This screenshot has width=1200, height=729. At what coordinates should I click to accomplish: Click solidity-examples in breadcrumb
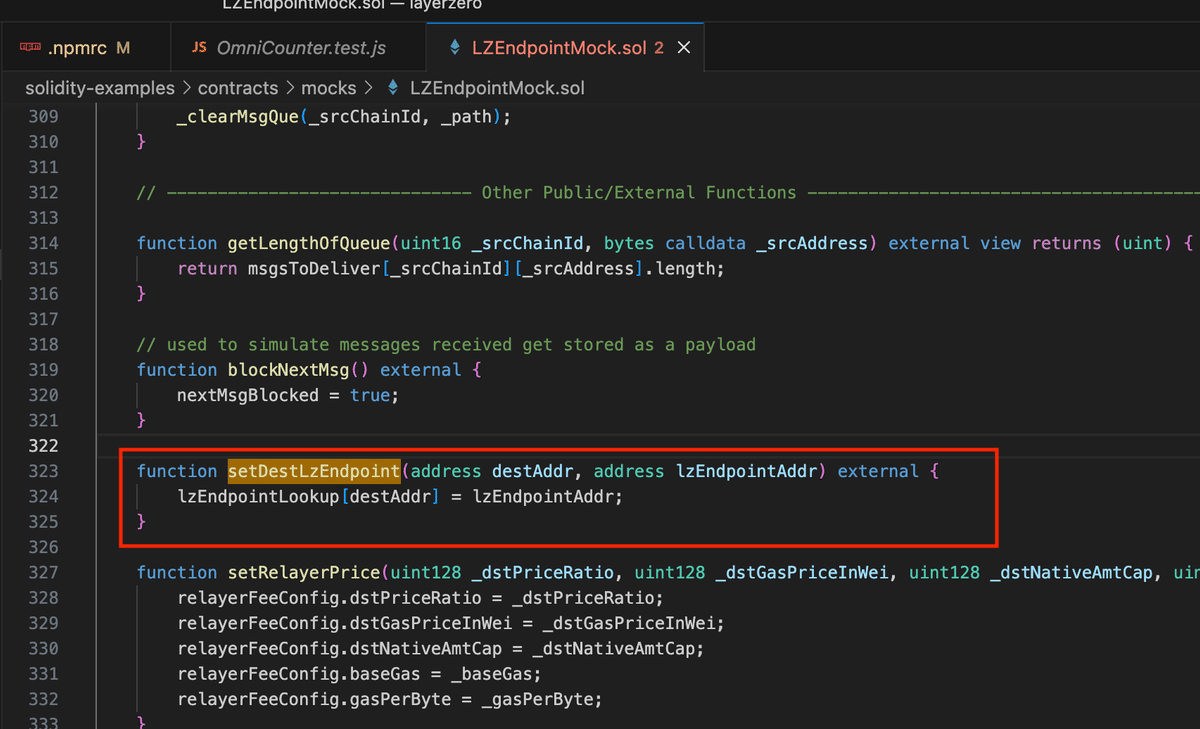pos(100,88)
